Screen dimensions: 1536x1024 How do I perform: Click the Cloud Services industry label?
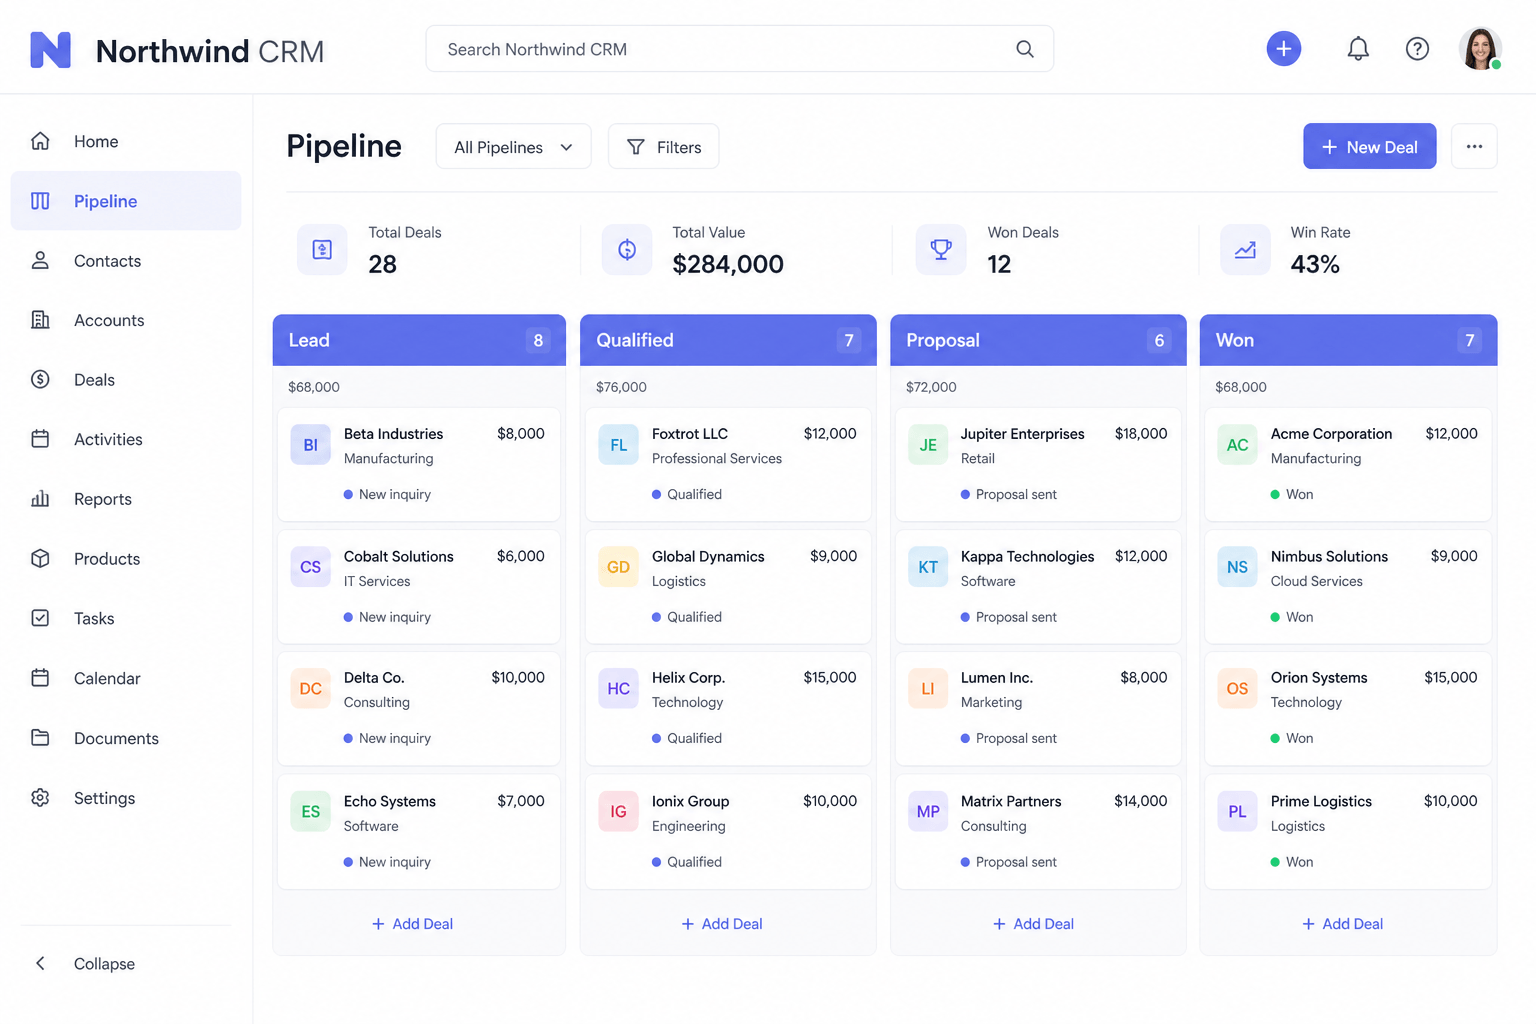[x=1316, y=581]
